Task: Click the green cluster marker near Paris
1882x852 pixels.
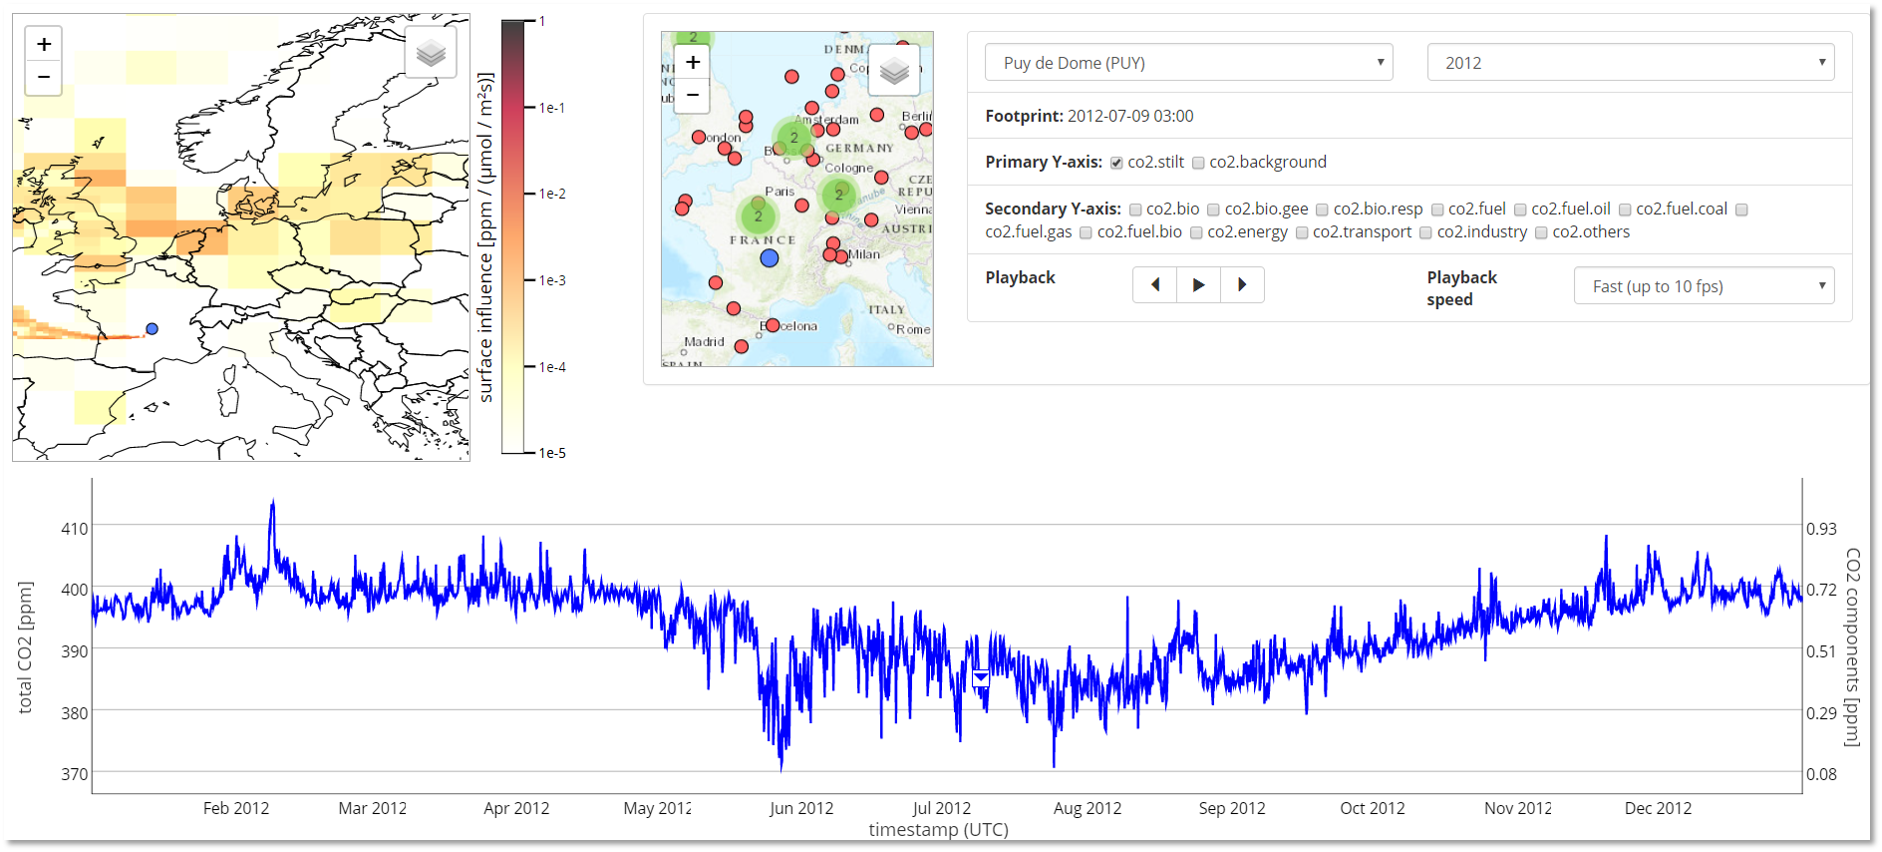Action: coord(758,215)
